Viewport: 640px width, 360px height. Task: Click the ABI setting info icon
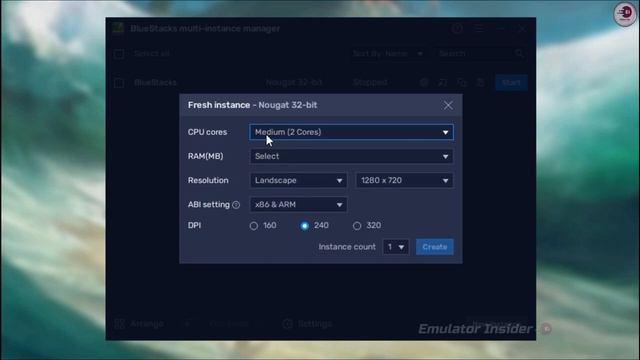tap(236, 205)
